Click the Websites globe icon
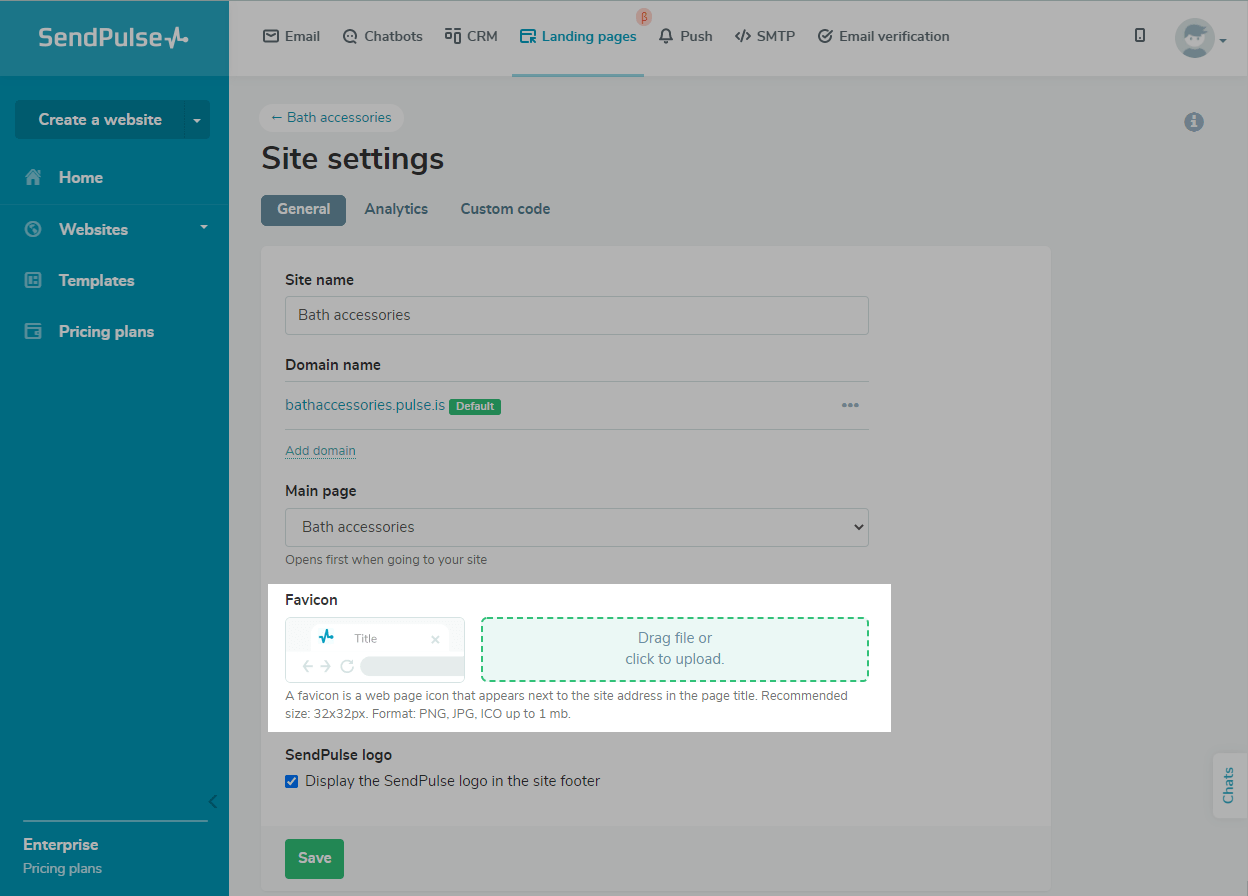1248x896 pixels. 33,229
